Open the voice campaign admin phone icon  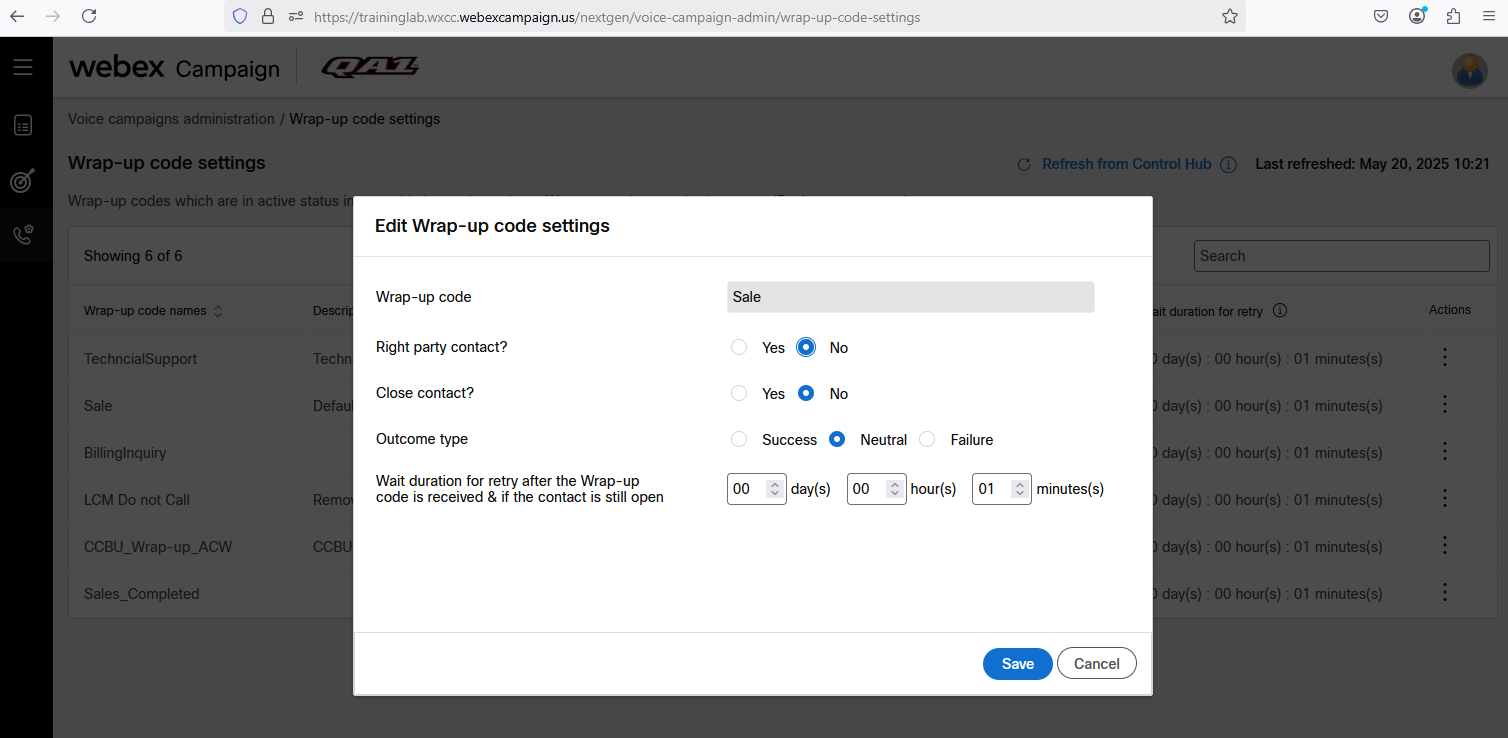tap(23, 235)
